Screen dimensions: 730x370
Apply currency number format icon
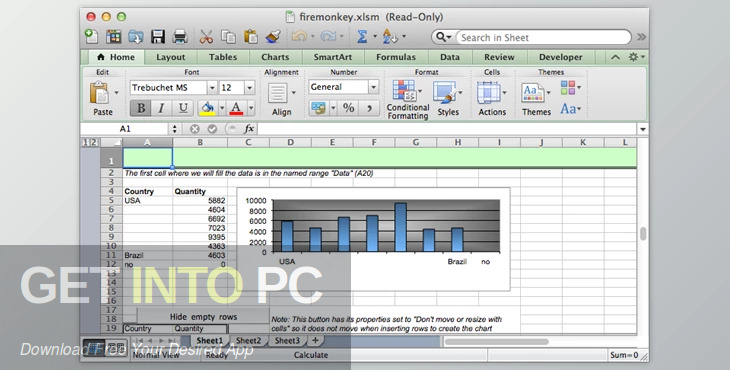[318, 108]
